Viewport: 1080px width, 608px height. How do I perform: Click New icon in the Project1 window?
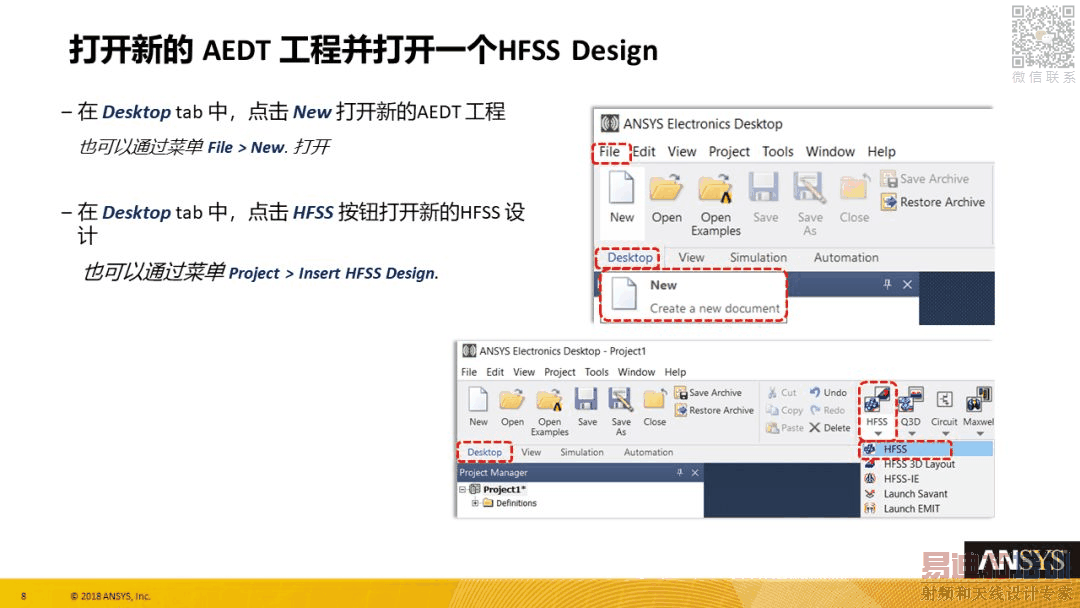click(478, 399)
